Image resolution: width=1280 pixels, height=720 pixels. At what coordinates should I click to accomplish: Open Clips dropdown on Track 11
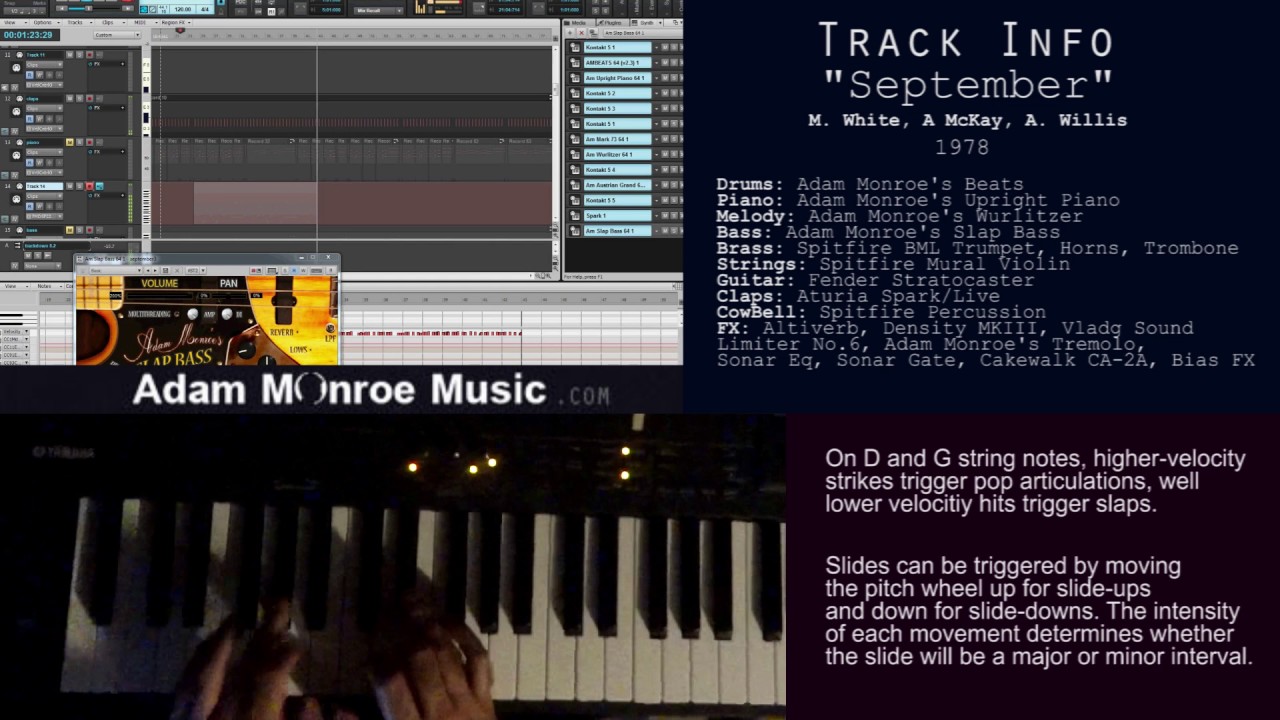click(44, 64)
